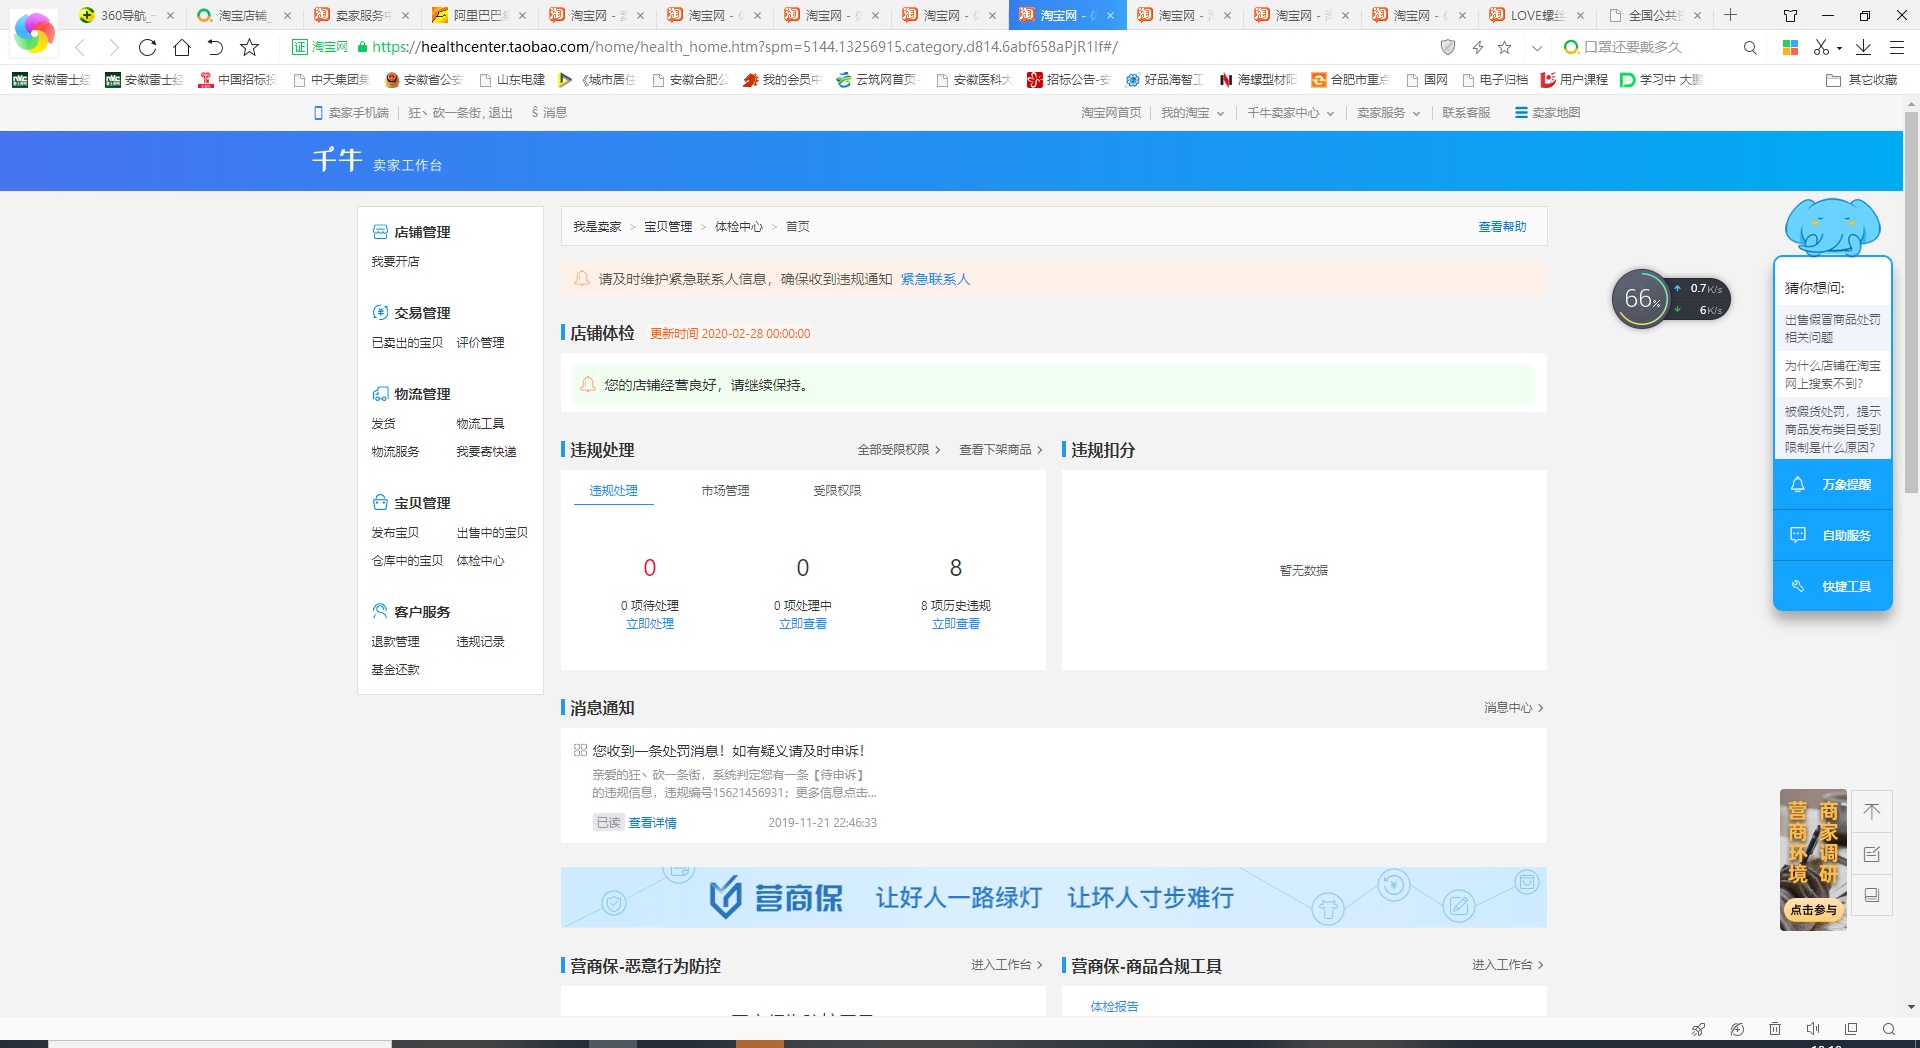The image size is (1920, 1048).
Task: Go to browser home page icon
Action: coord(182,47)
